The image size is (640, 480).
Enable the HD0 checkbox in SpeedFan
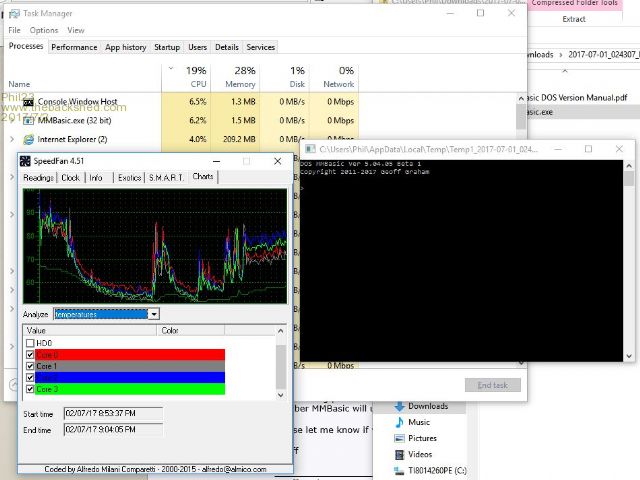point(30,343)
